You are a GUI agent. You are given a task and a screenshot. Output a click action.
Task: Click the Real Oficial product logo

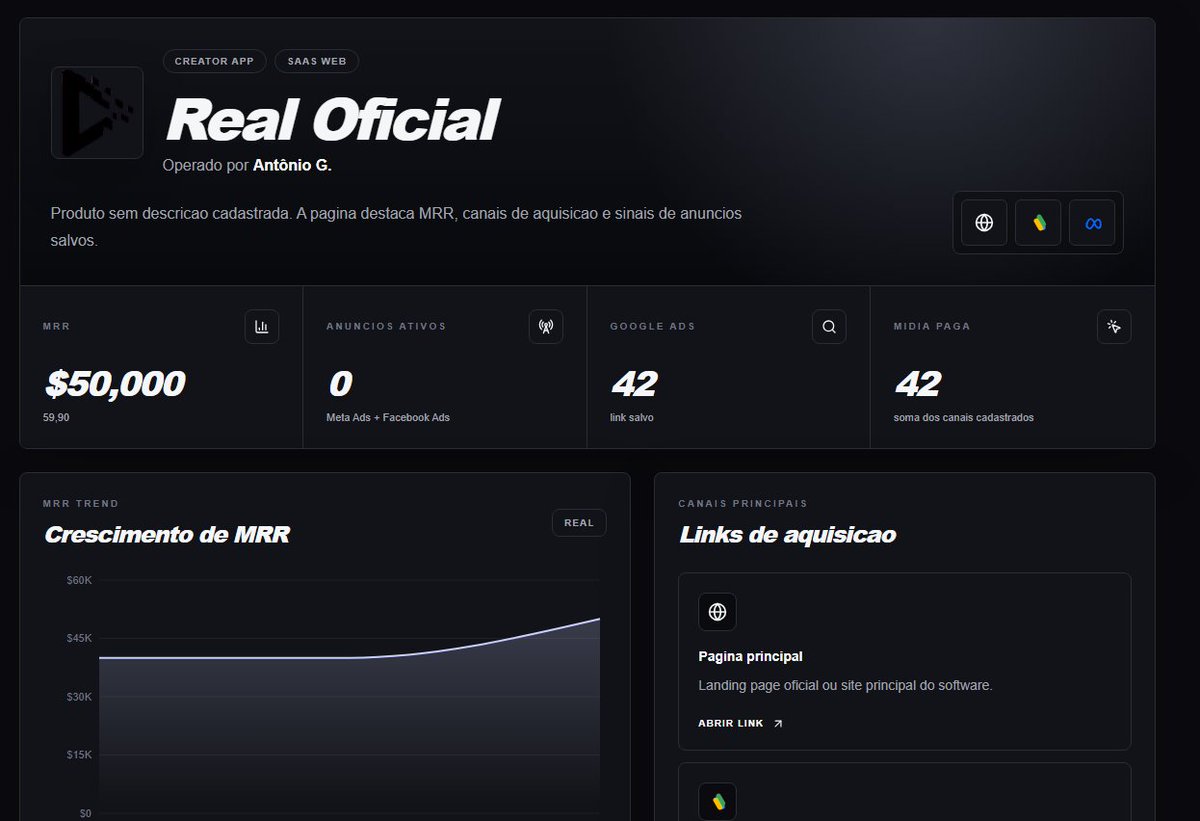click(x=97, y=112)
